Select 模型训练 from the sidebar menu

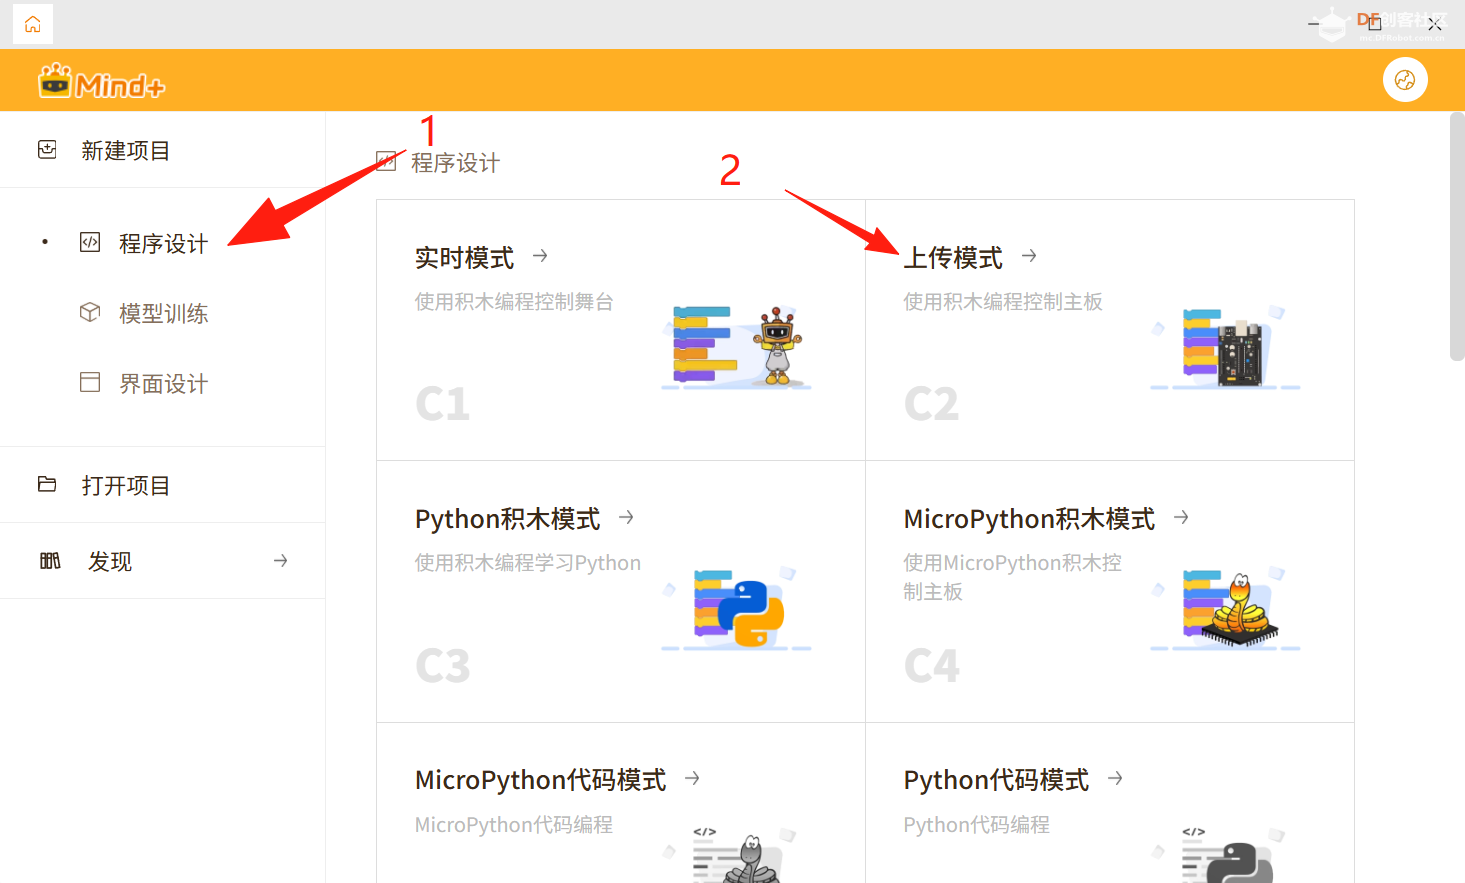164,313
